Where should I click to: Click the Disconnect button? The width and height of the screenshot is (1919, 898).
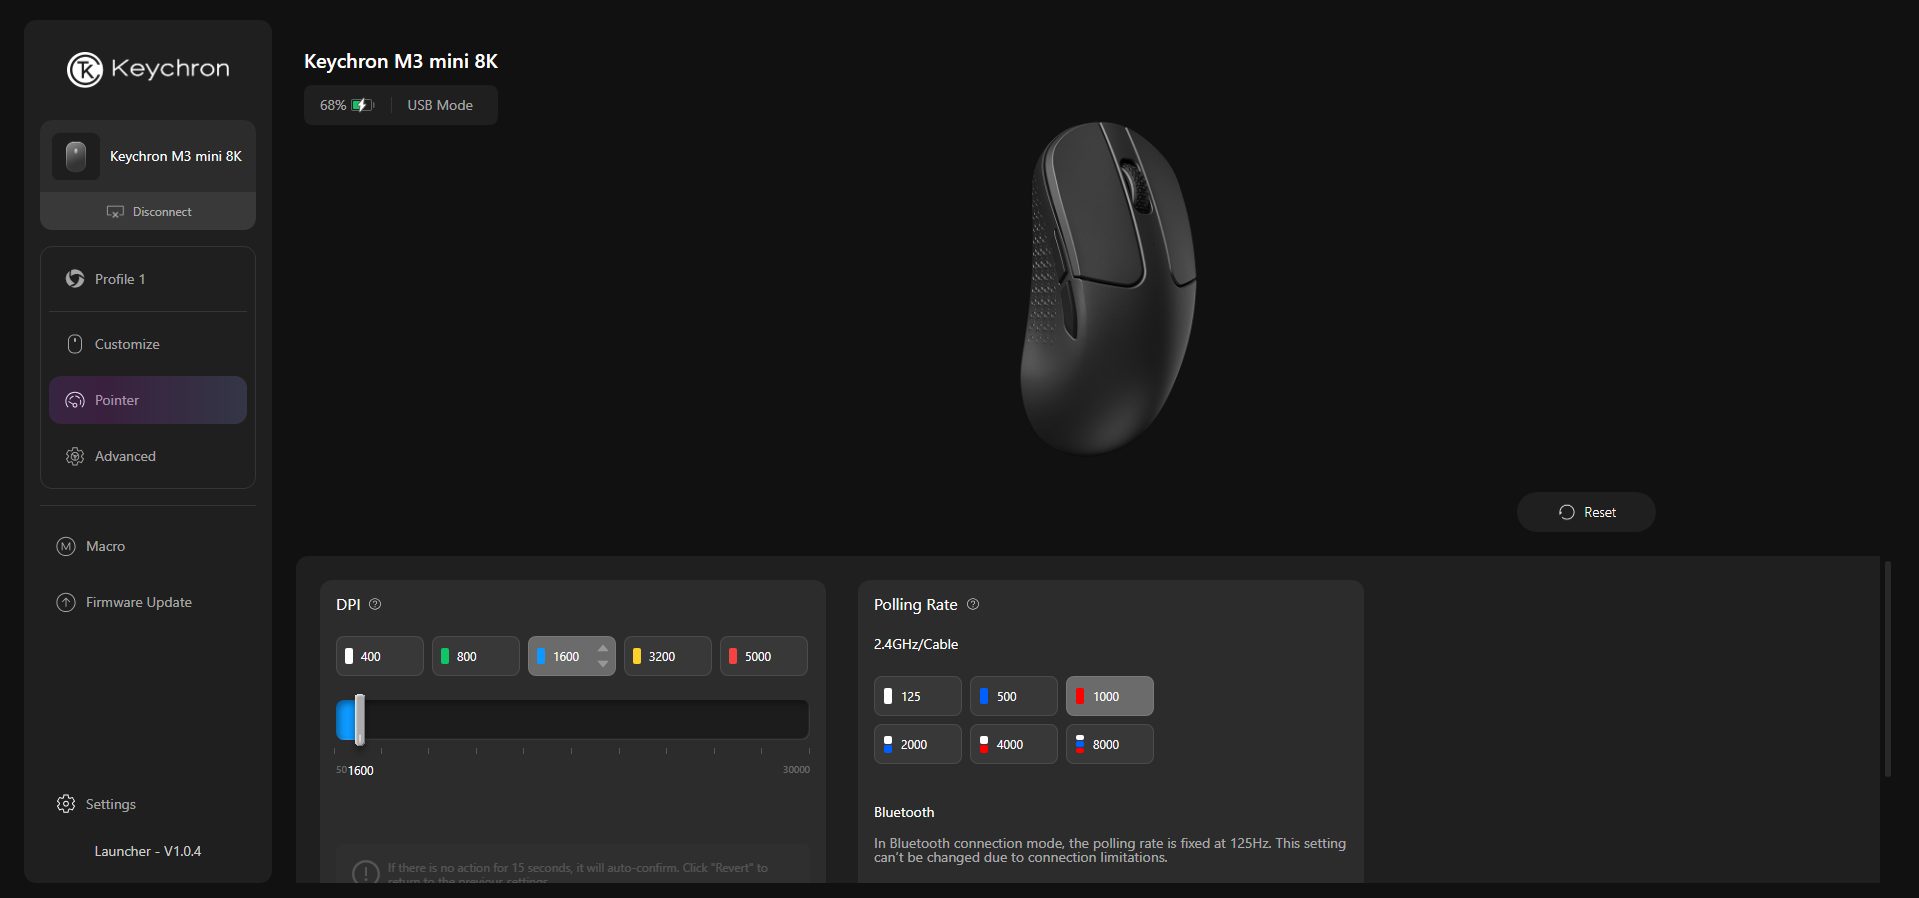(x=148, y=211)
